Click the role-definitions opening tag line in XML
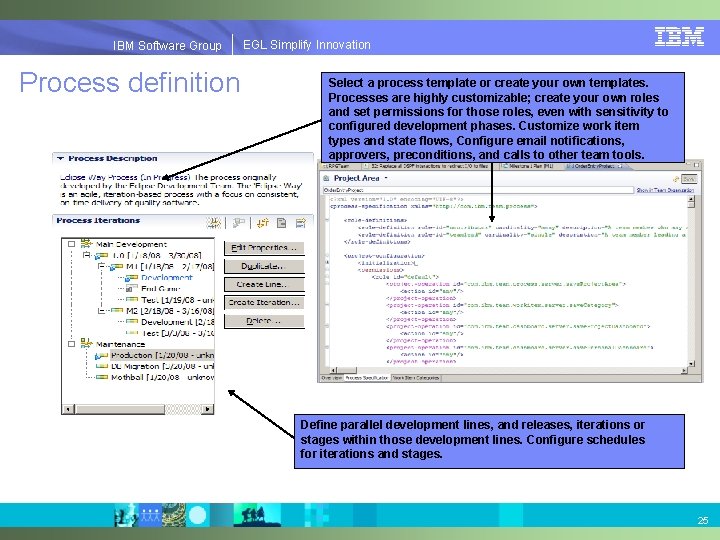The image size is (720, 540). [x=375, y=220]
